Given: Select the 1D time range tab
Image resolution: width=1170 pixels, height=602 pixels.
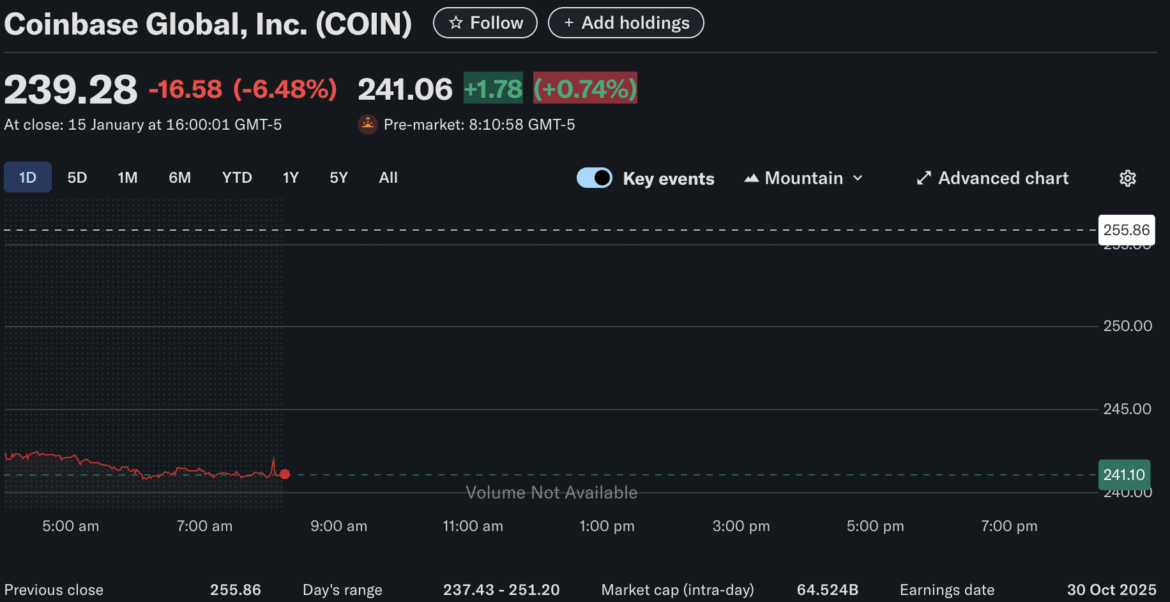Looking at the screenshot, I should [x=28, y=178].
